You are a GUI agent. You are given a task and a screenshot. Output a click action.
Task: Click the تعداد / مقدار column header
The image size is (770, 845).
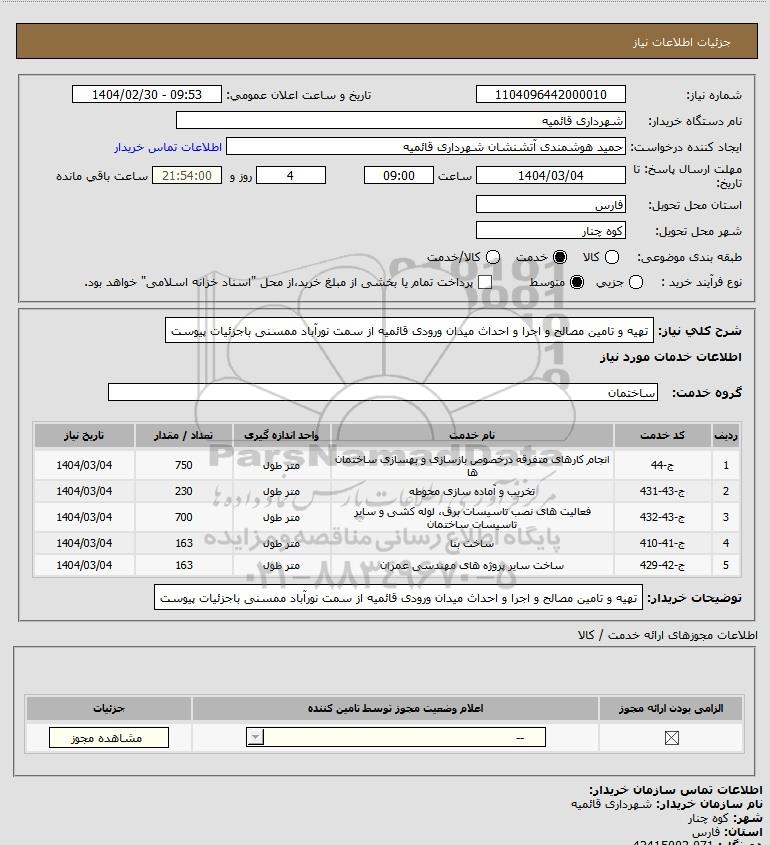[x=183, y=435]
